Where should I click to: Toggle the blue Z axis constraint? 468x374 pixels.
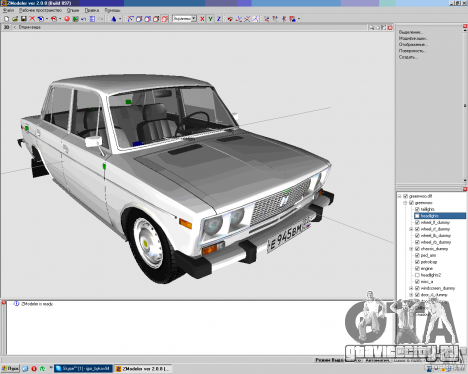[219, 19]
